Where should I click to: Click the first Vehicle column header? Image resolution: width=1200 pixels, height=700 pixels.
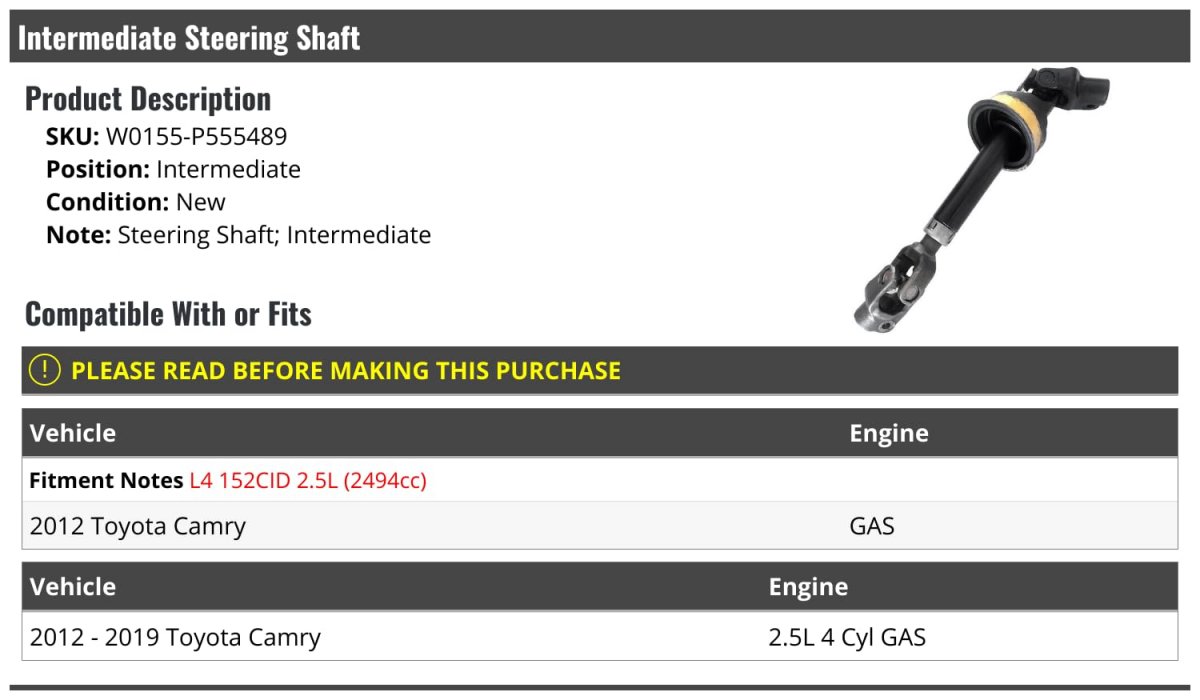[x=73, y=433]
